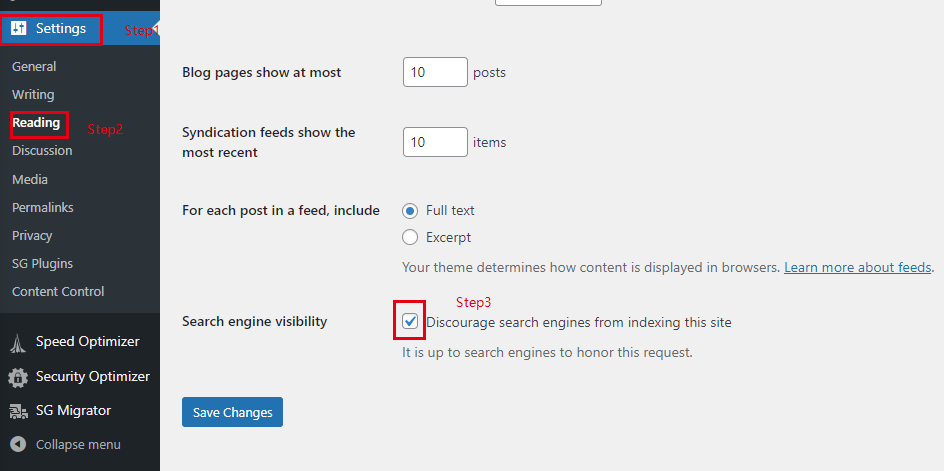This screenshot has width=944, height=471.
Task: Click the Settings sliders icon in sidebar
Action: pyautogui.click(x=18, y=29)
